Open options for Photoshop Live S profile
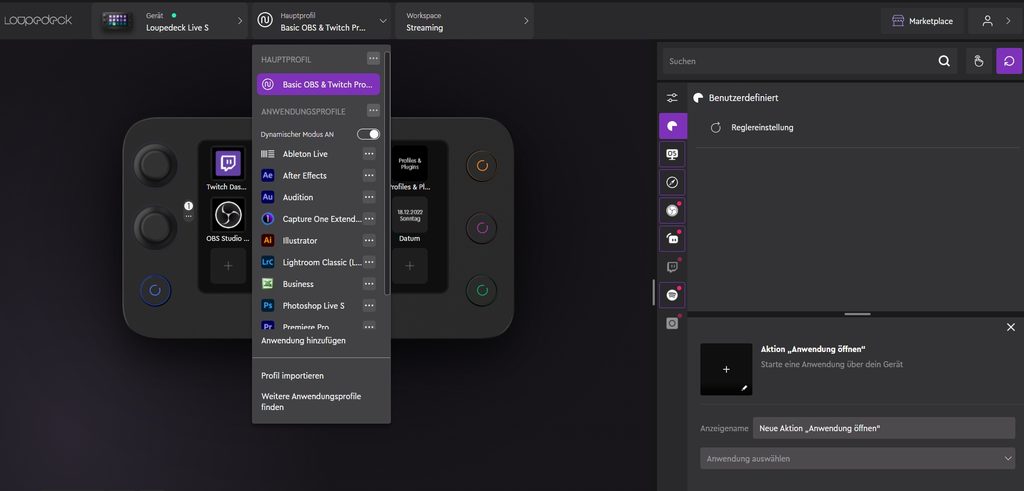 (369, 306)
